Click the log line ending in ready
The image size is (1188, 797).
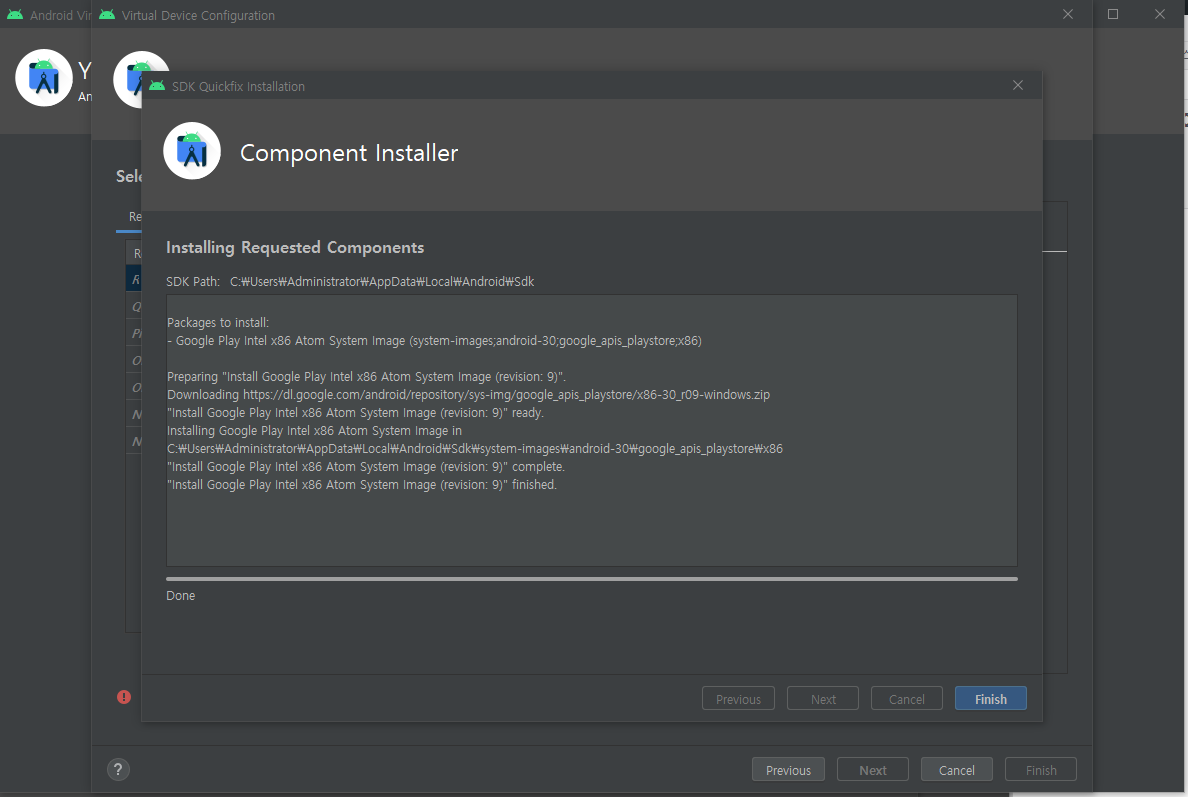tap(355, 413)
